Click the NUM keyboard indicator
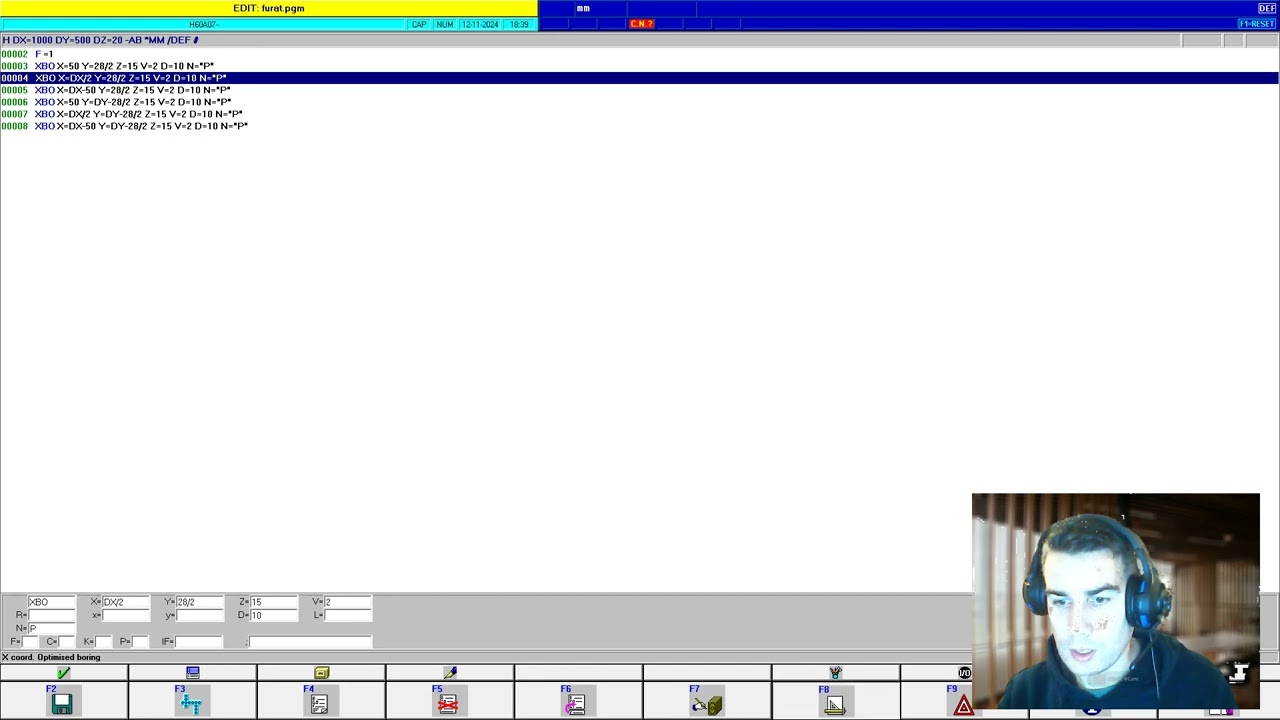The width and height of the screenshot is (1280, 720). 445,24
